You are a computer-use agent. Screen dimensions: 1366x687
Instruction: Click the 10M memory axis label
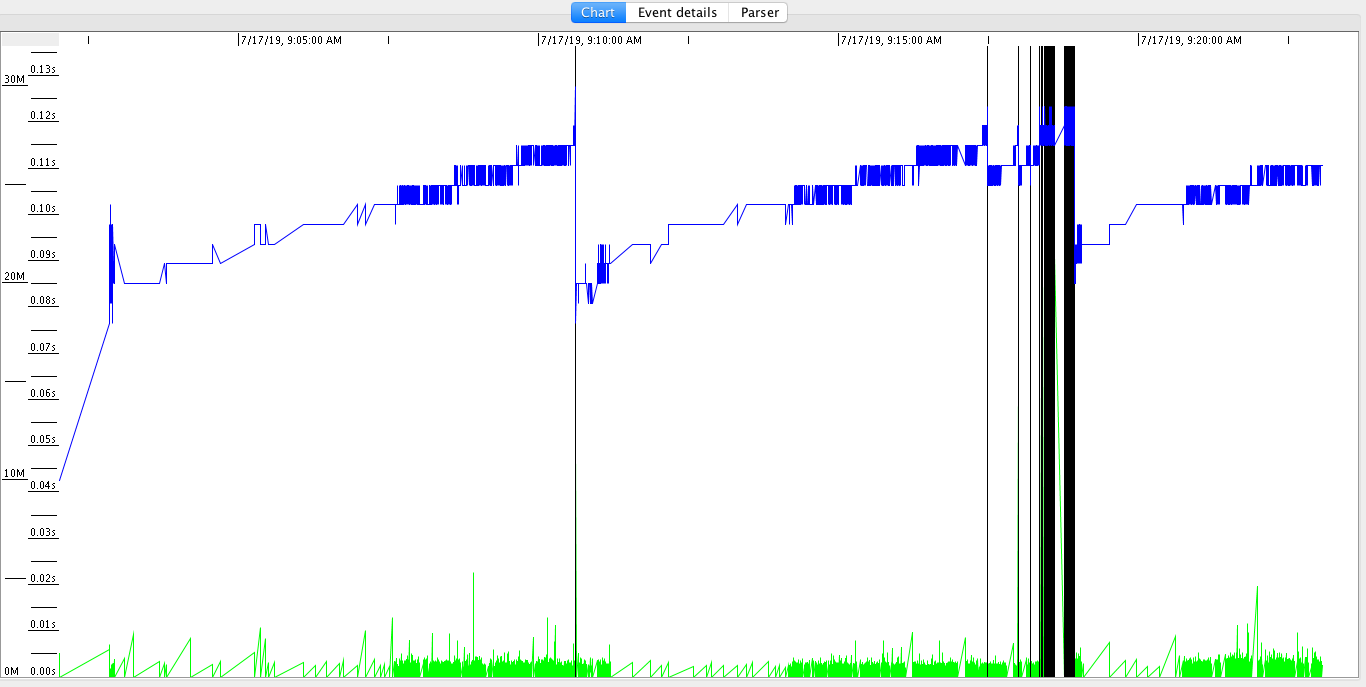pyautogui.click(x=14, y=473)
